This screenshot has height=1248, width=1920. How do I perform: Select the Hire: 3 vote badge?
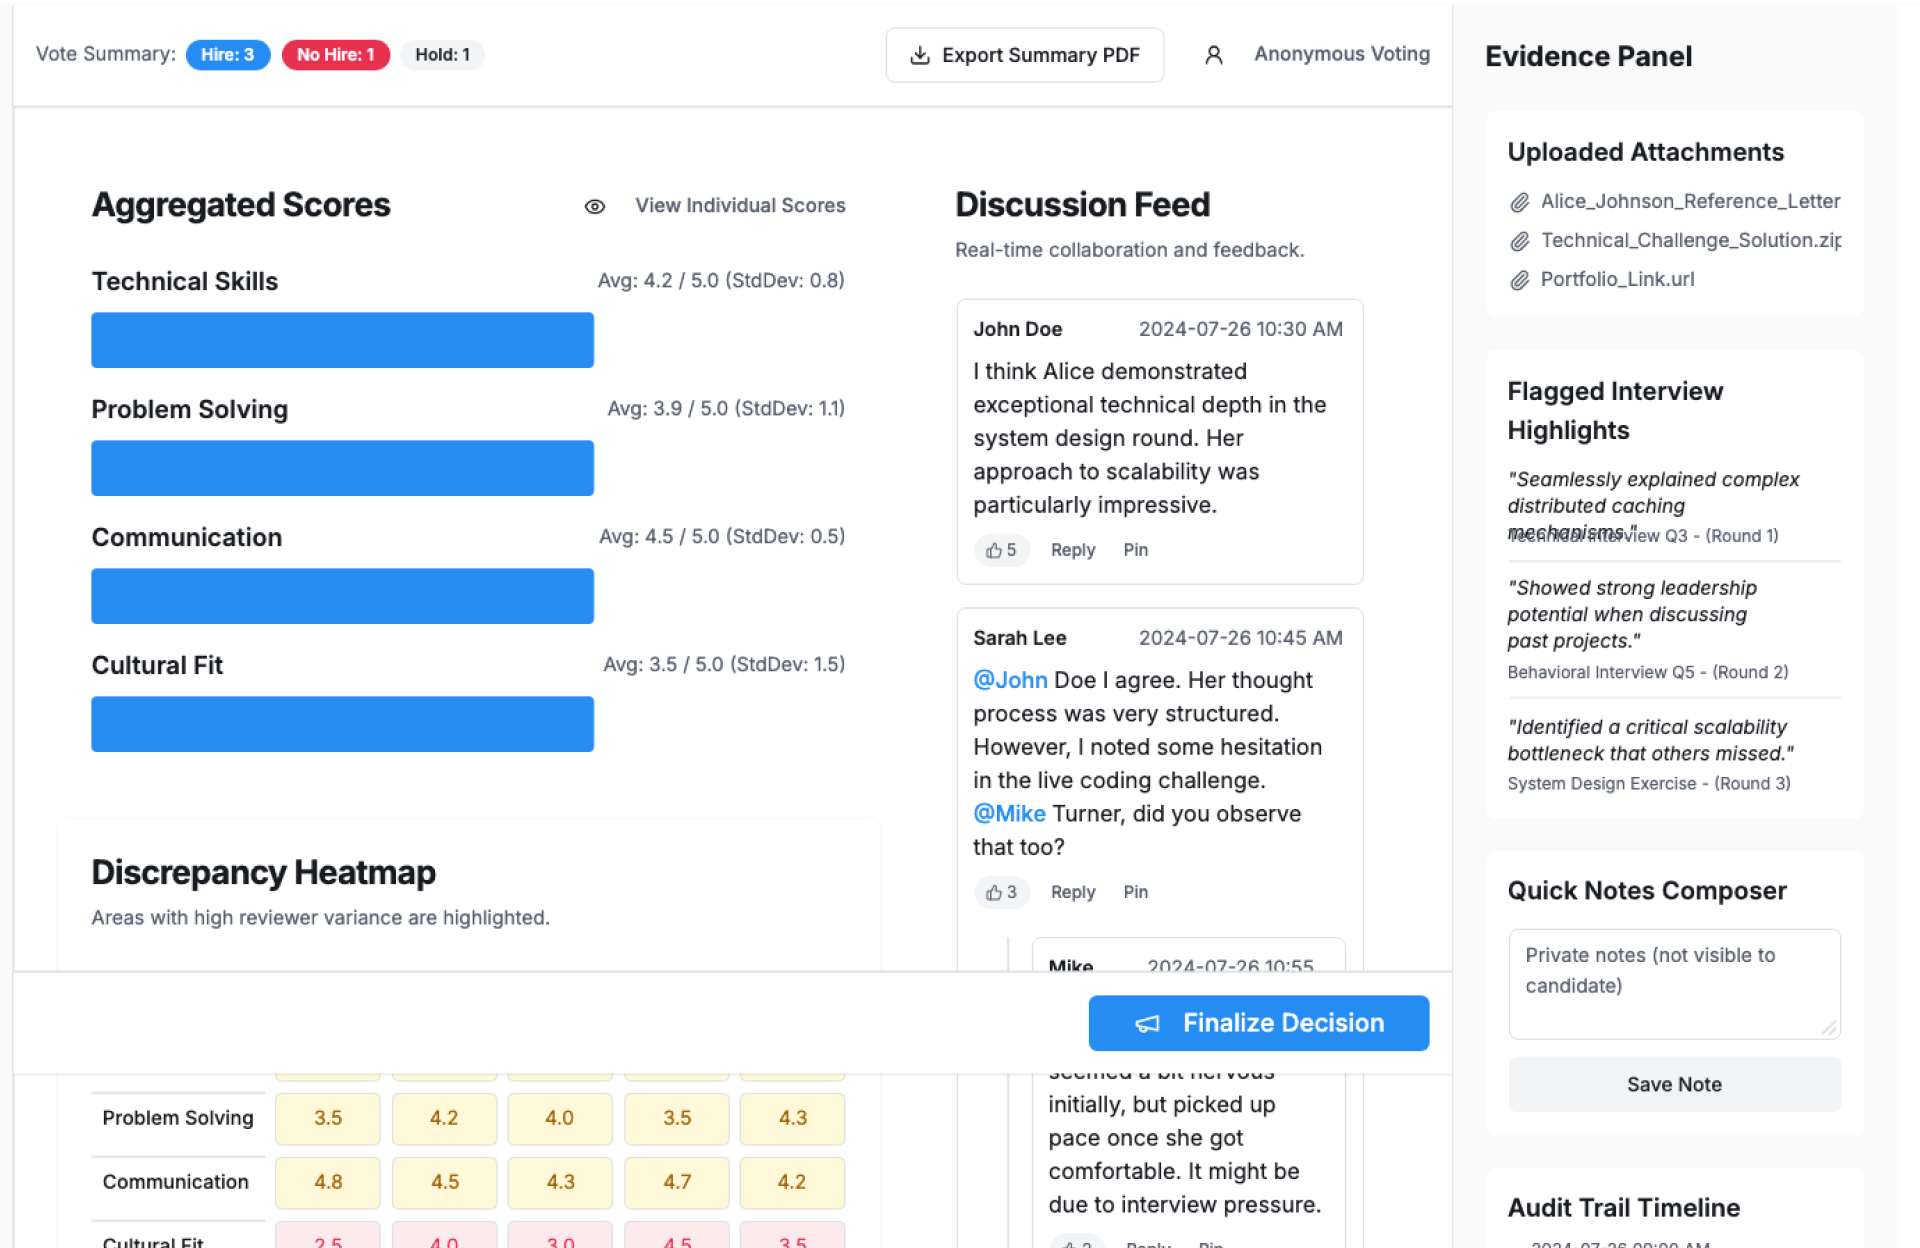[227, 55]
